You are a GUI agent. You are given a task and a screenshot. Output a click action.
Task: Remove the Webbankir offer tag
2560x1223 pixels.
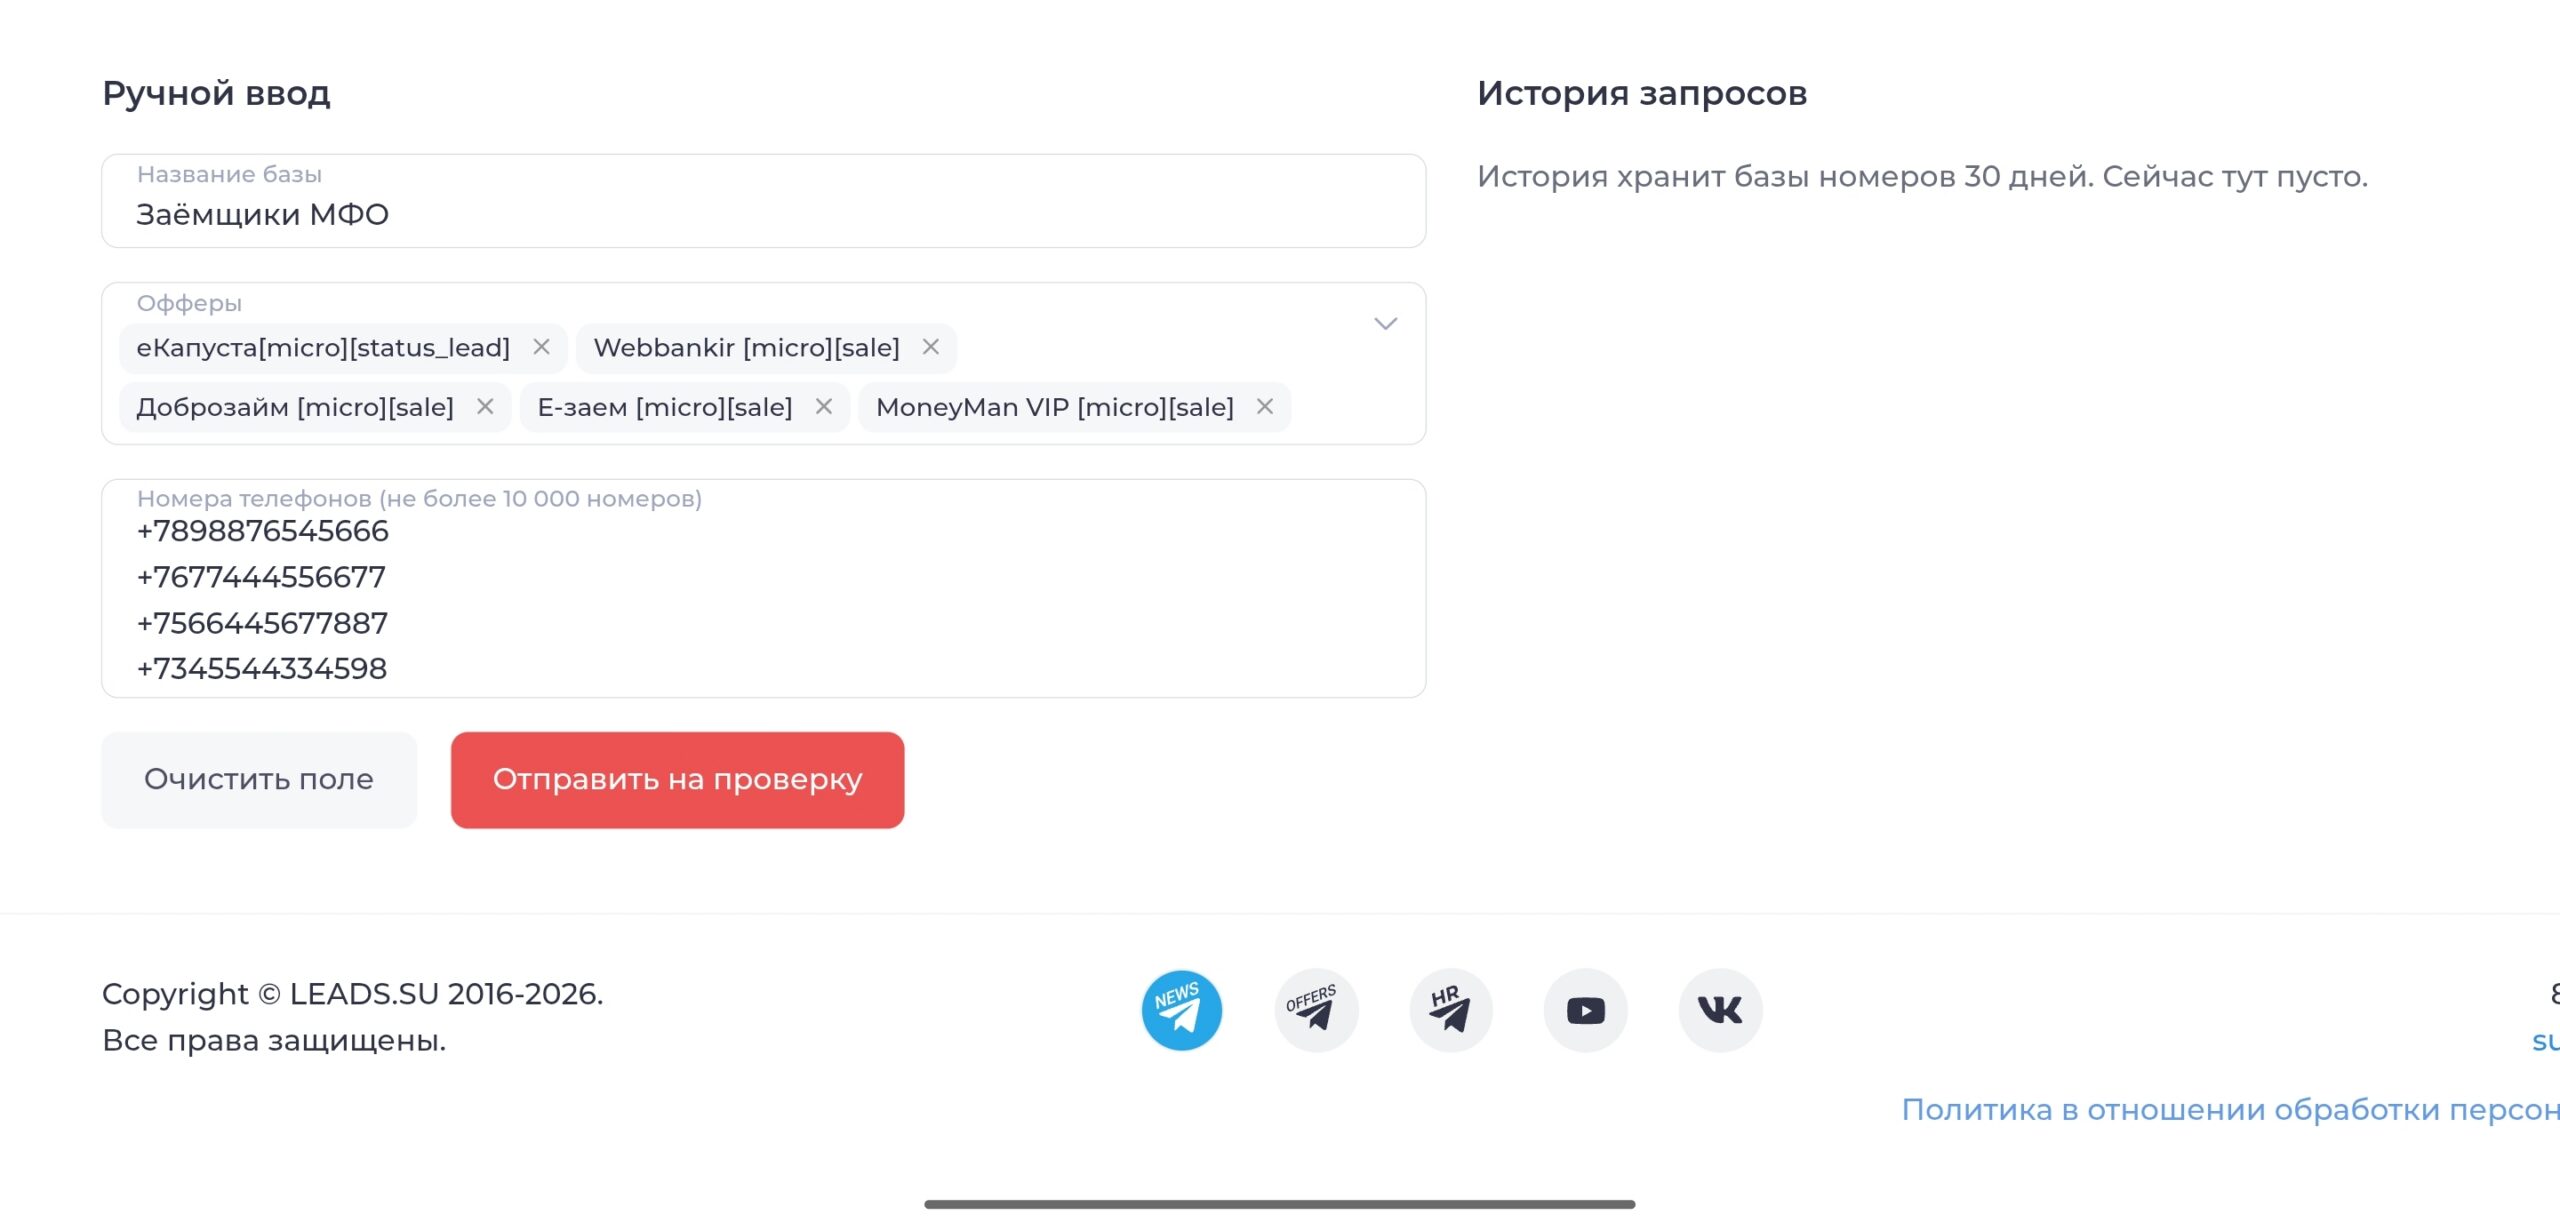pyautogui.click(x=930, y=347)
